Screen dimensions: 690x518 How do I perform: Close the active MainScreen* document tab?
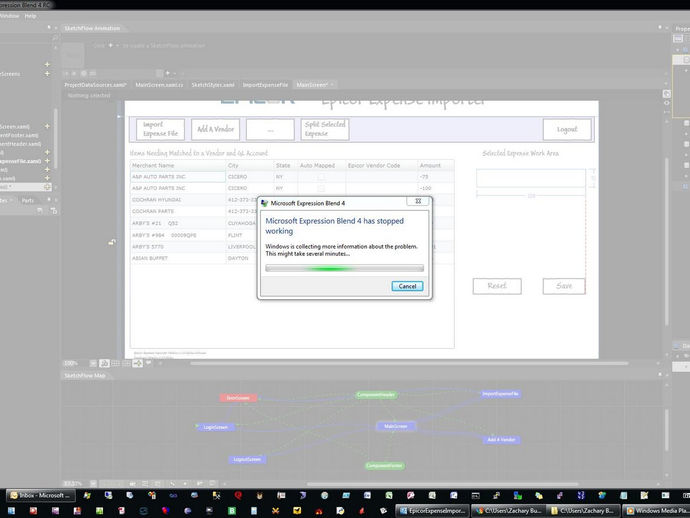coord(332,84)
